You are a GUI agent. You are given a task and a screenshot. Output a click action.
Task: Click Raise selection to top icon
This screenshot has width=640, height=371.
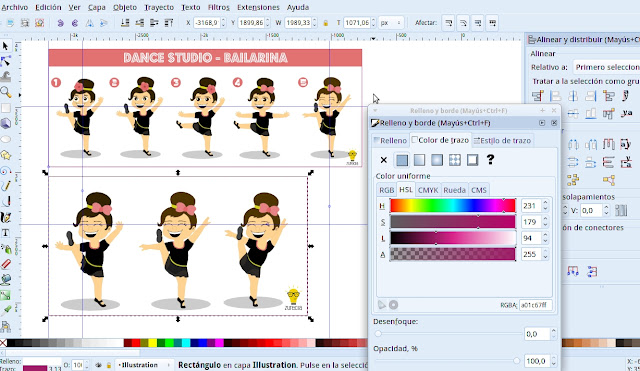(x=169, y=23)
